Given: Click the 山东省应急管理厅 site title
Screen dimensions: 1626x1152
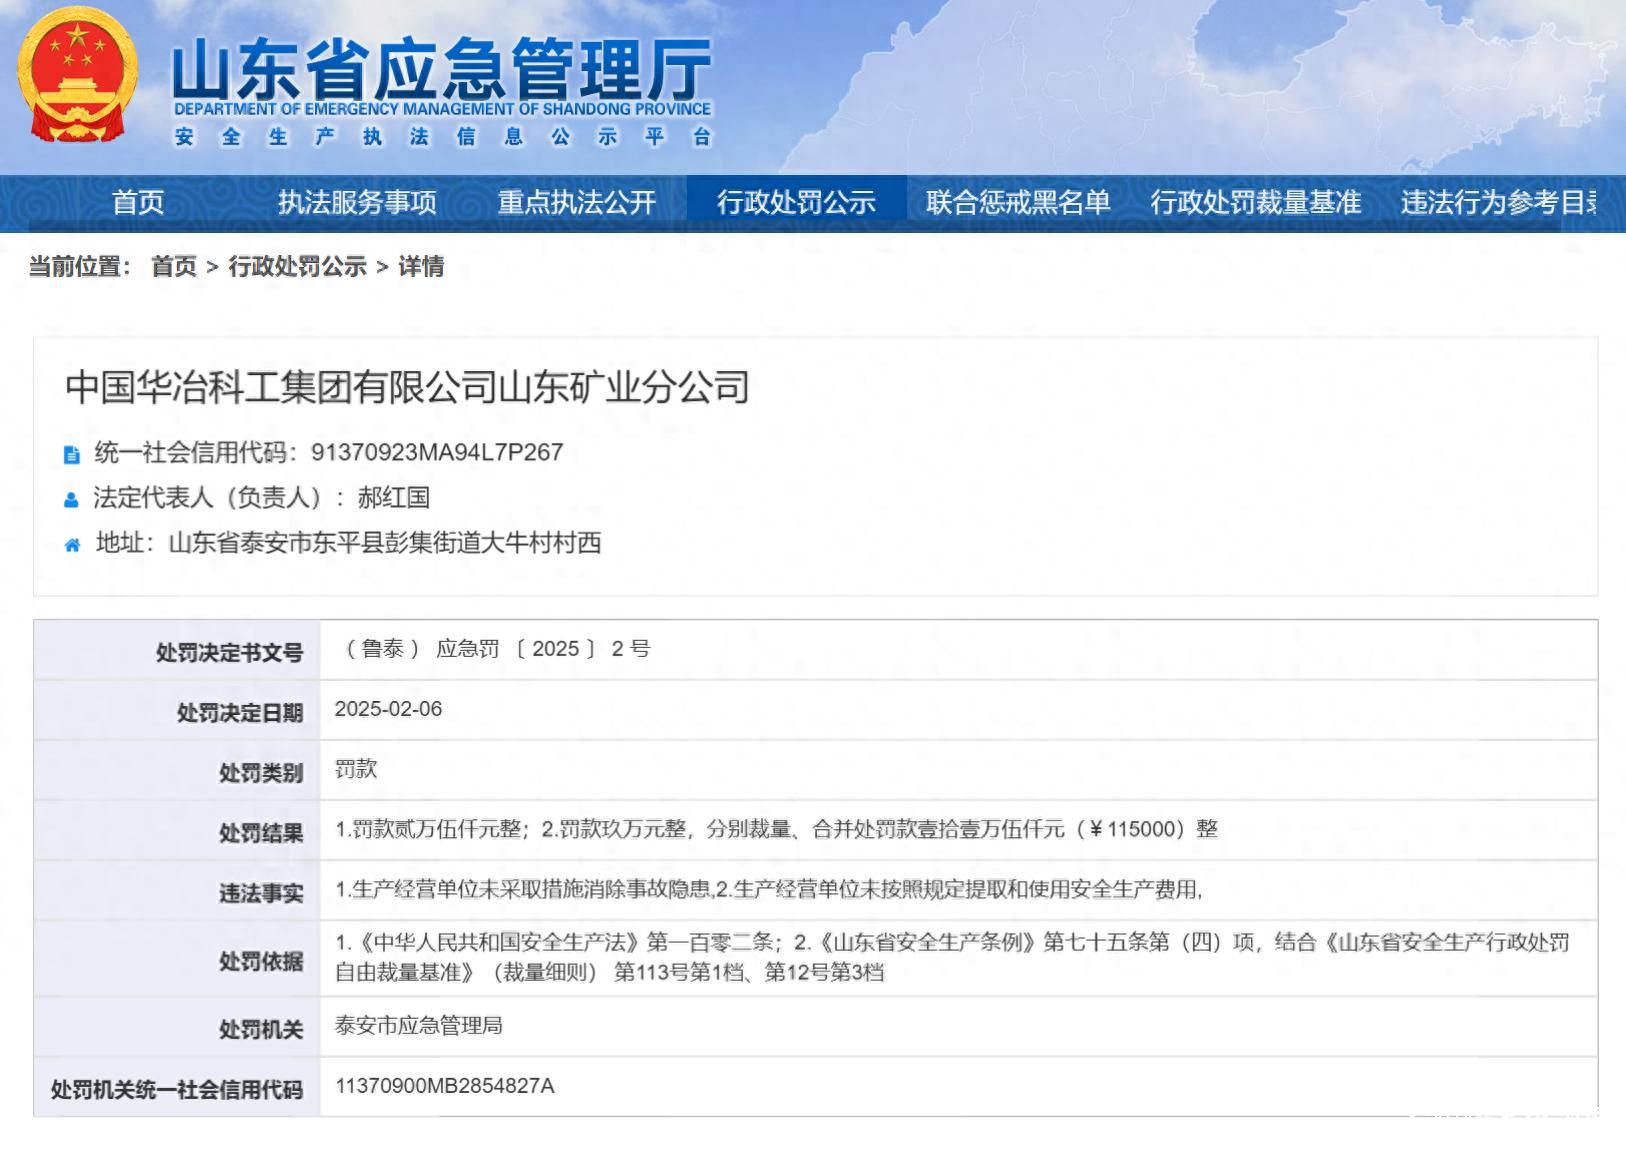Looking at the screenshot, I should point(442,68).
